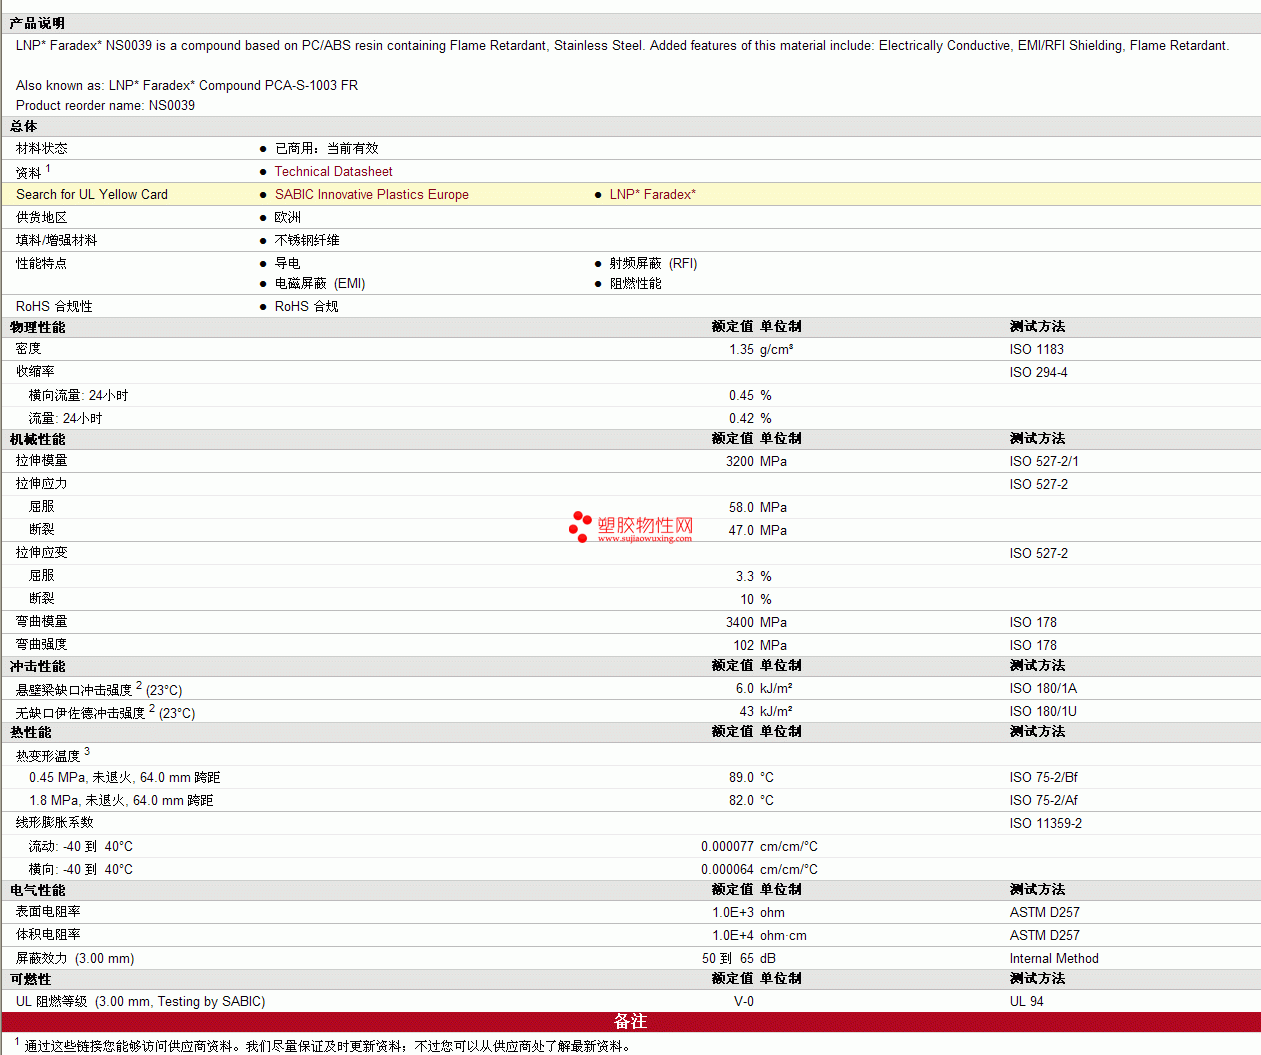Select the V-0 flame rating value

point(744,1002)
